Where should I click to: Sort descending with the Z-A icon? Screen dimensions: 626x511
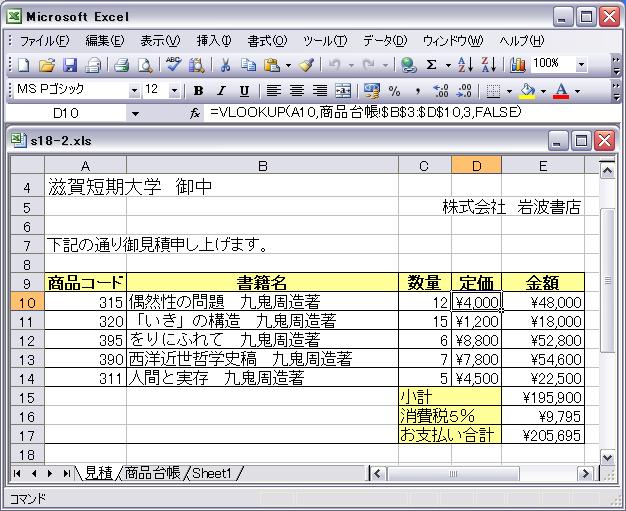(489, 65)
